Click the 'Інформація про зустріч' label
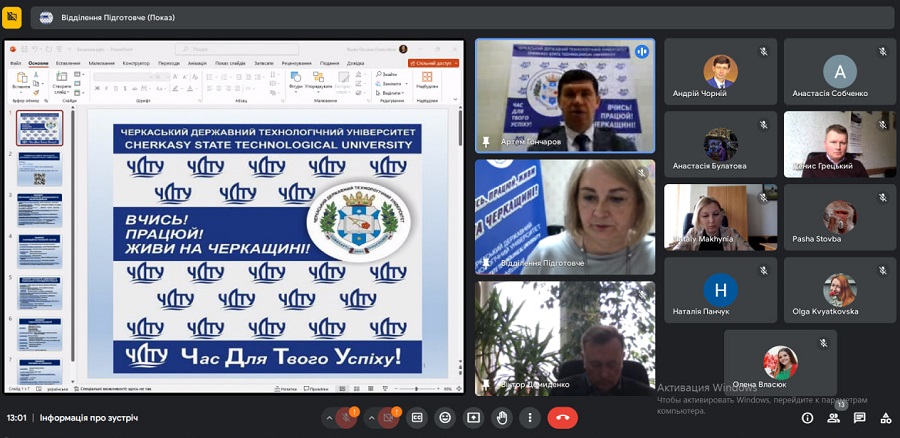The width and height of the screenshot is (900, 438). (x=89, y=418)
